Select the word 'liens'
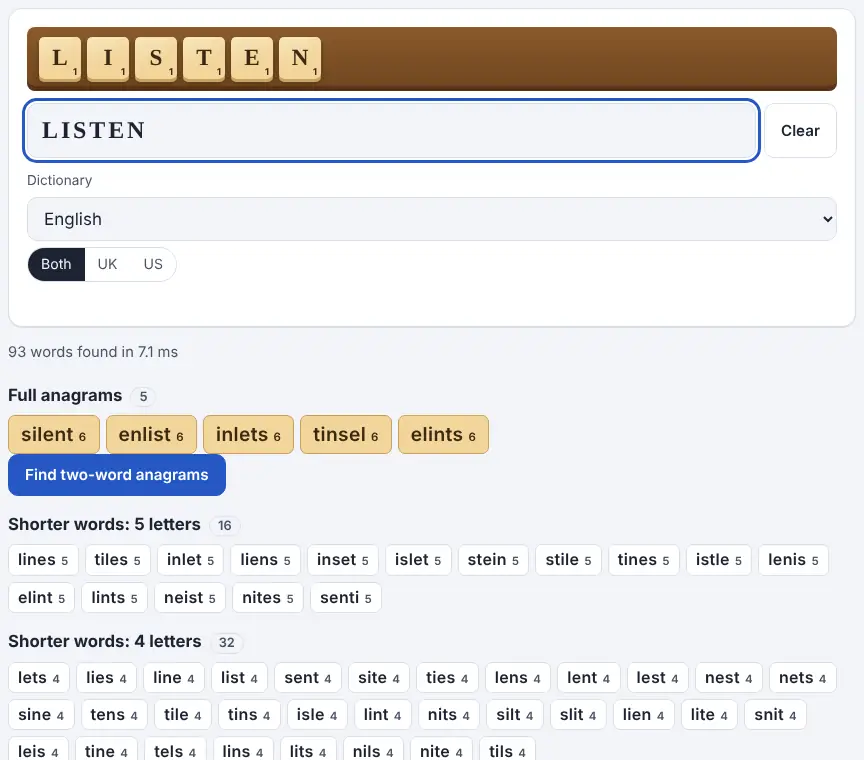 coord(265,560)
